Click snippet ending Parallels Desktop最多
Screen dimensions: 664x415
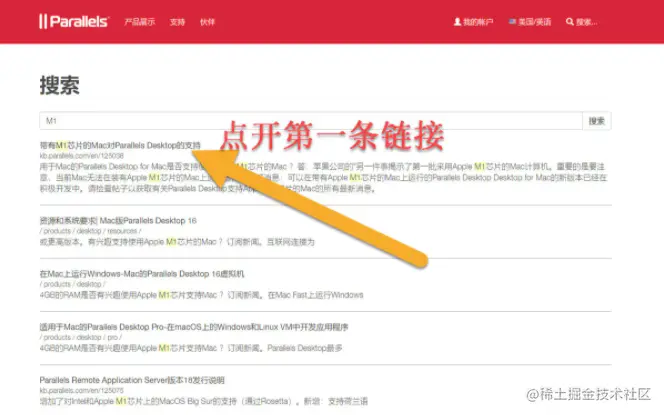pos(191,348)
